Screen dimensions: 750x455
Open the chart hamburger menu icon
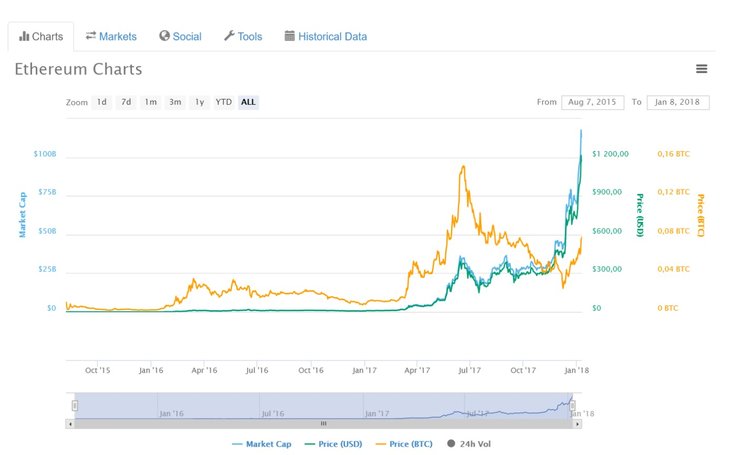[702, 69]
